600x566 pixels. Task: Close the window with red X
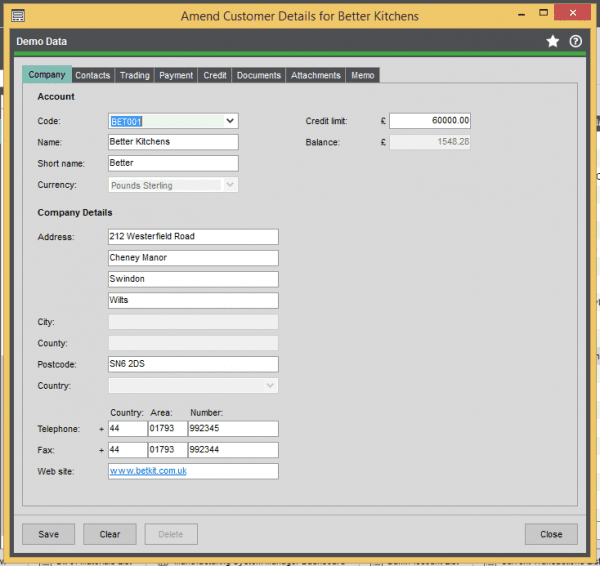coord(572,13)
